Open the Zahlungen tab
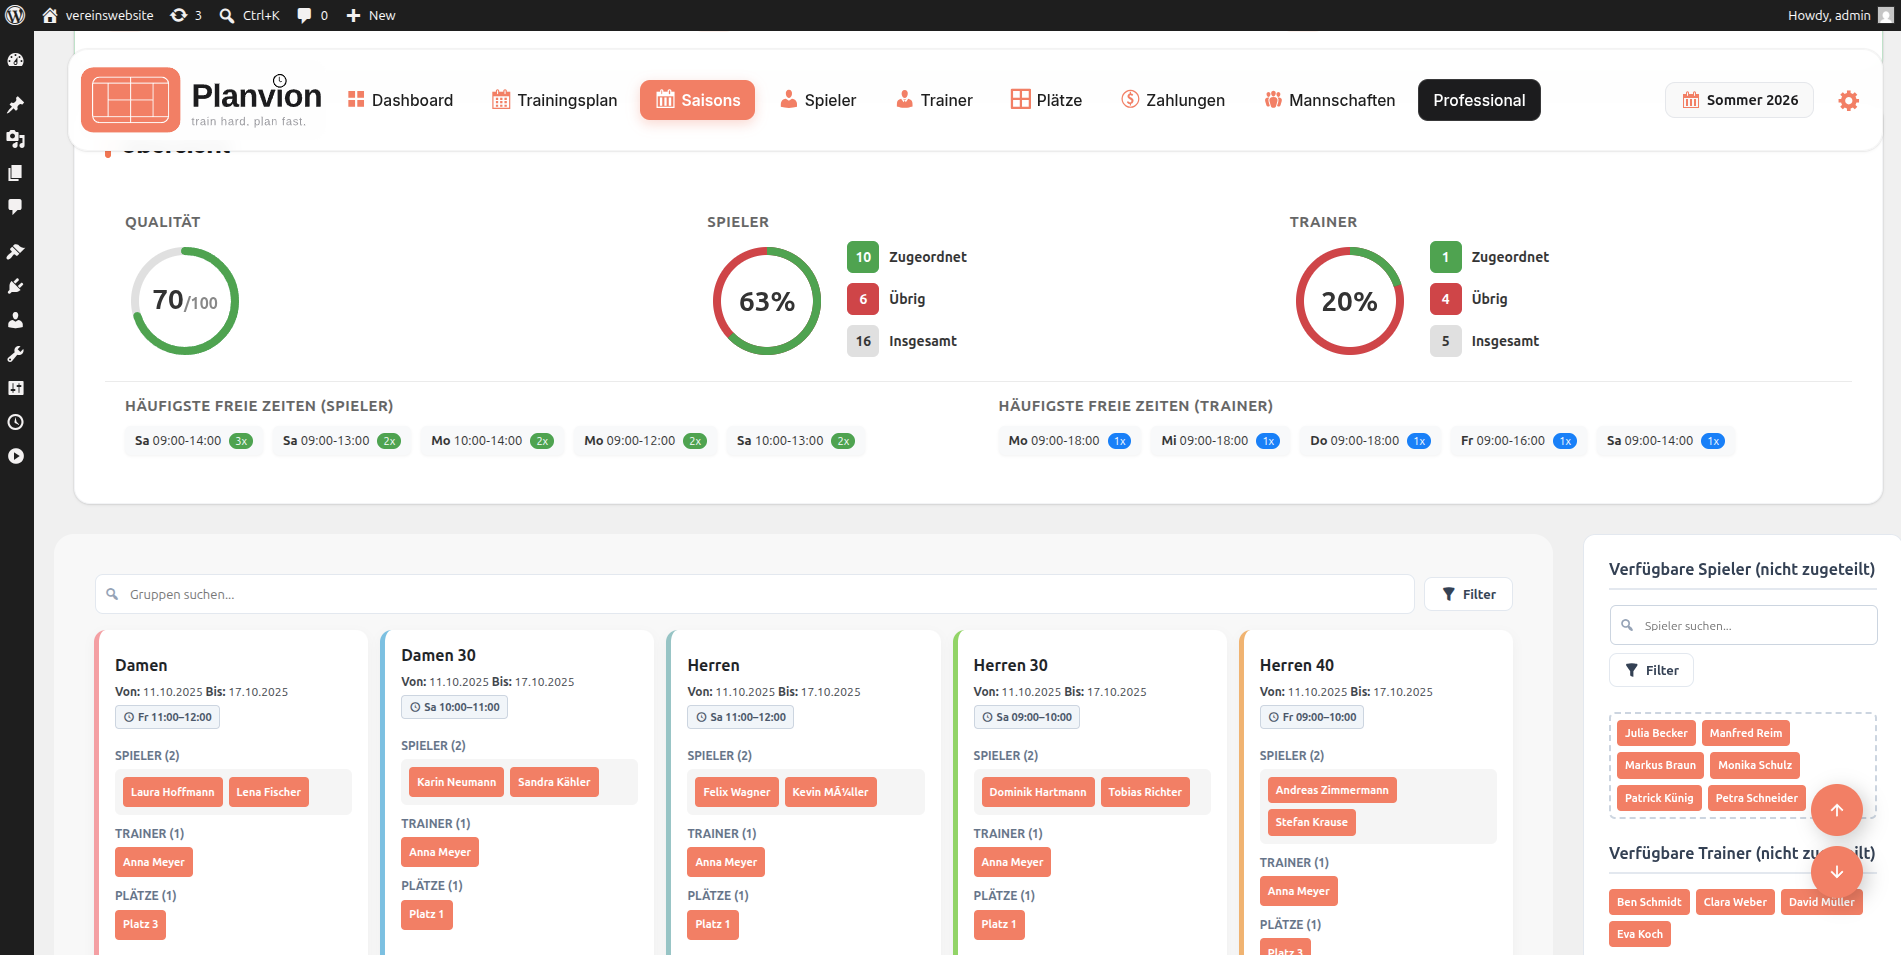The height and width of the screenshot is (955, 1901). coord(1172,100)
